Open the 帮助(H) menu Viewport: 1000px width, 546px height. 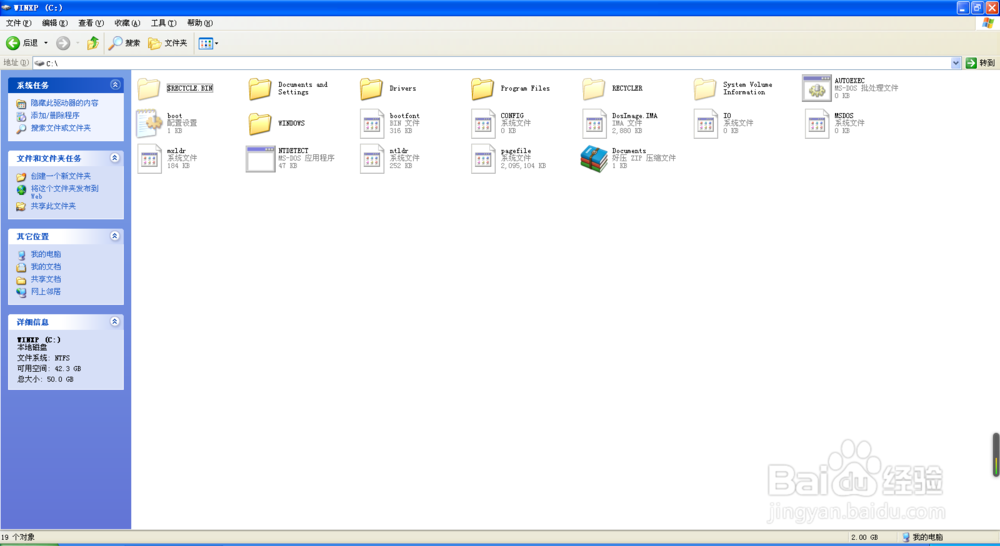[200, 23]
